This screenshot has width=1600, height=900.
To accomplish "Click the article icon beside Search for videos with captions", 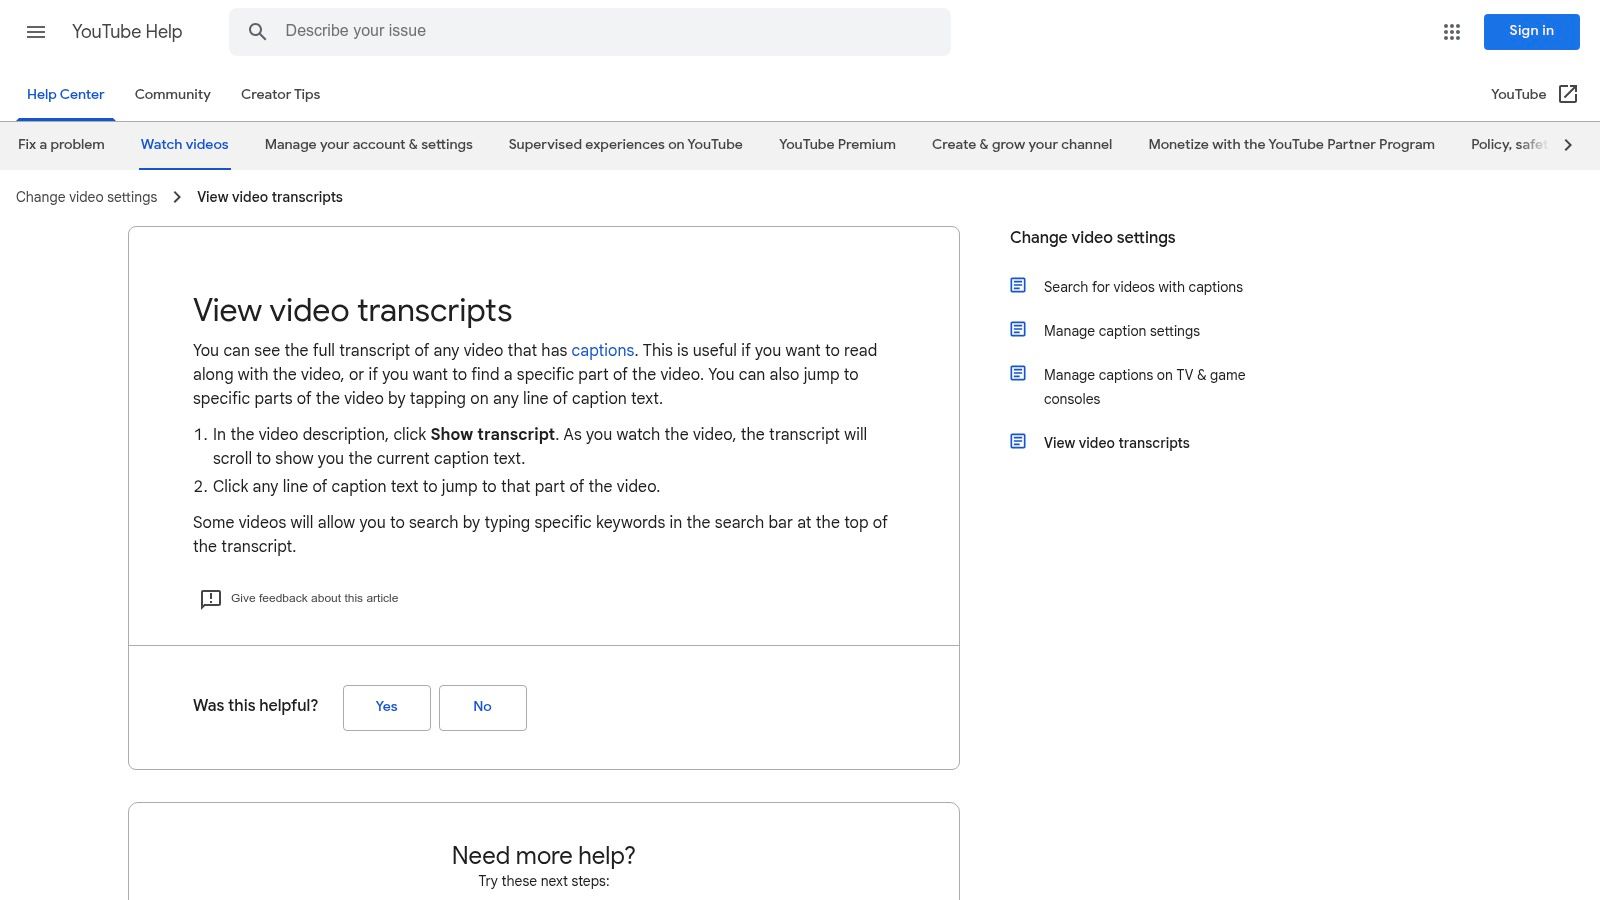I will click(1018, 285).
